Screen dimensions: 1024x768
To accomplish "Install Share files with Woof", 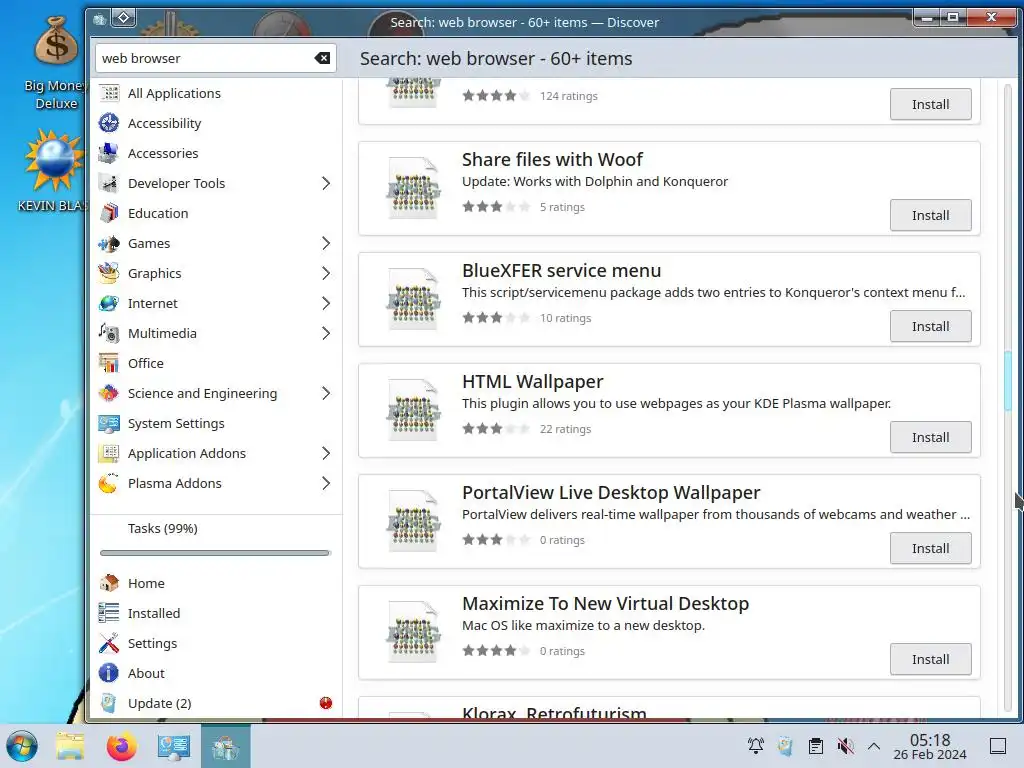I will [x=931, y=216].
